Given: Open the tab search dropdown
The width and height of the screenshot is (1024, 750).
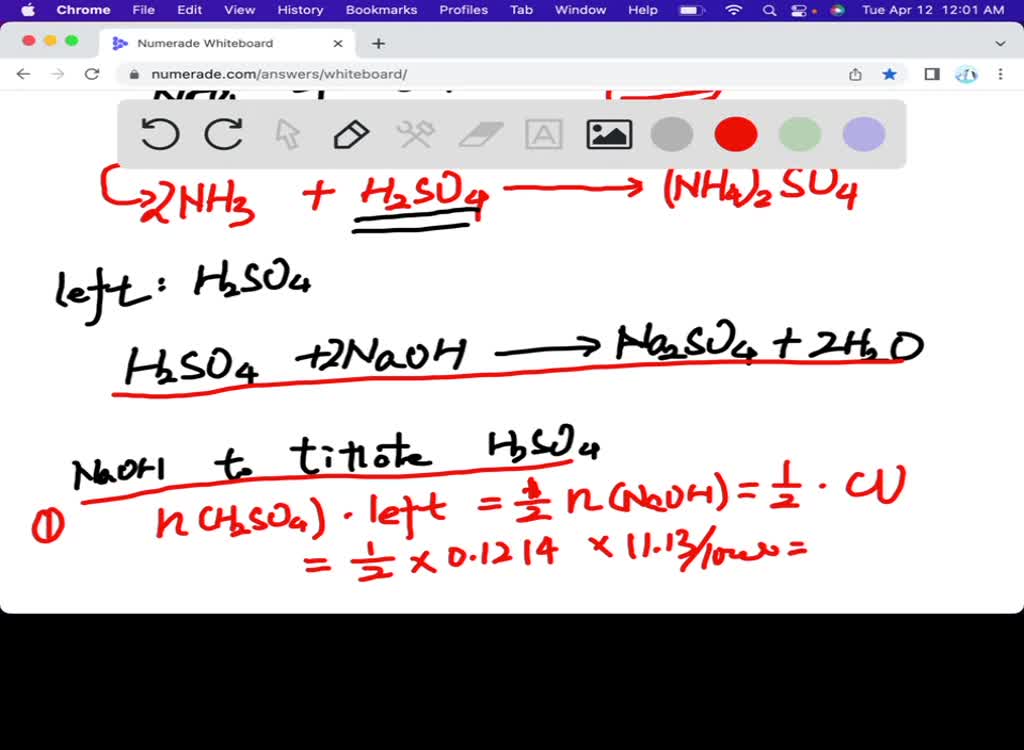Looking at the screenshot, I should pyautogui.click(x=1000, y=43).
